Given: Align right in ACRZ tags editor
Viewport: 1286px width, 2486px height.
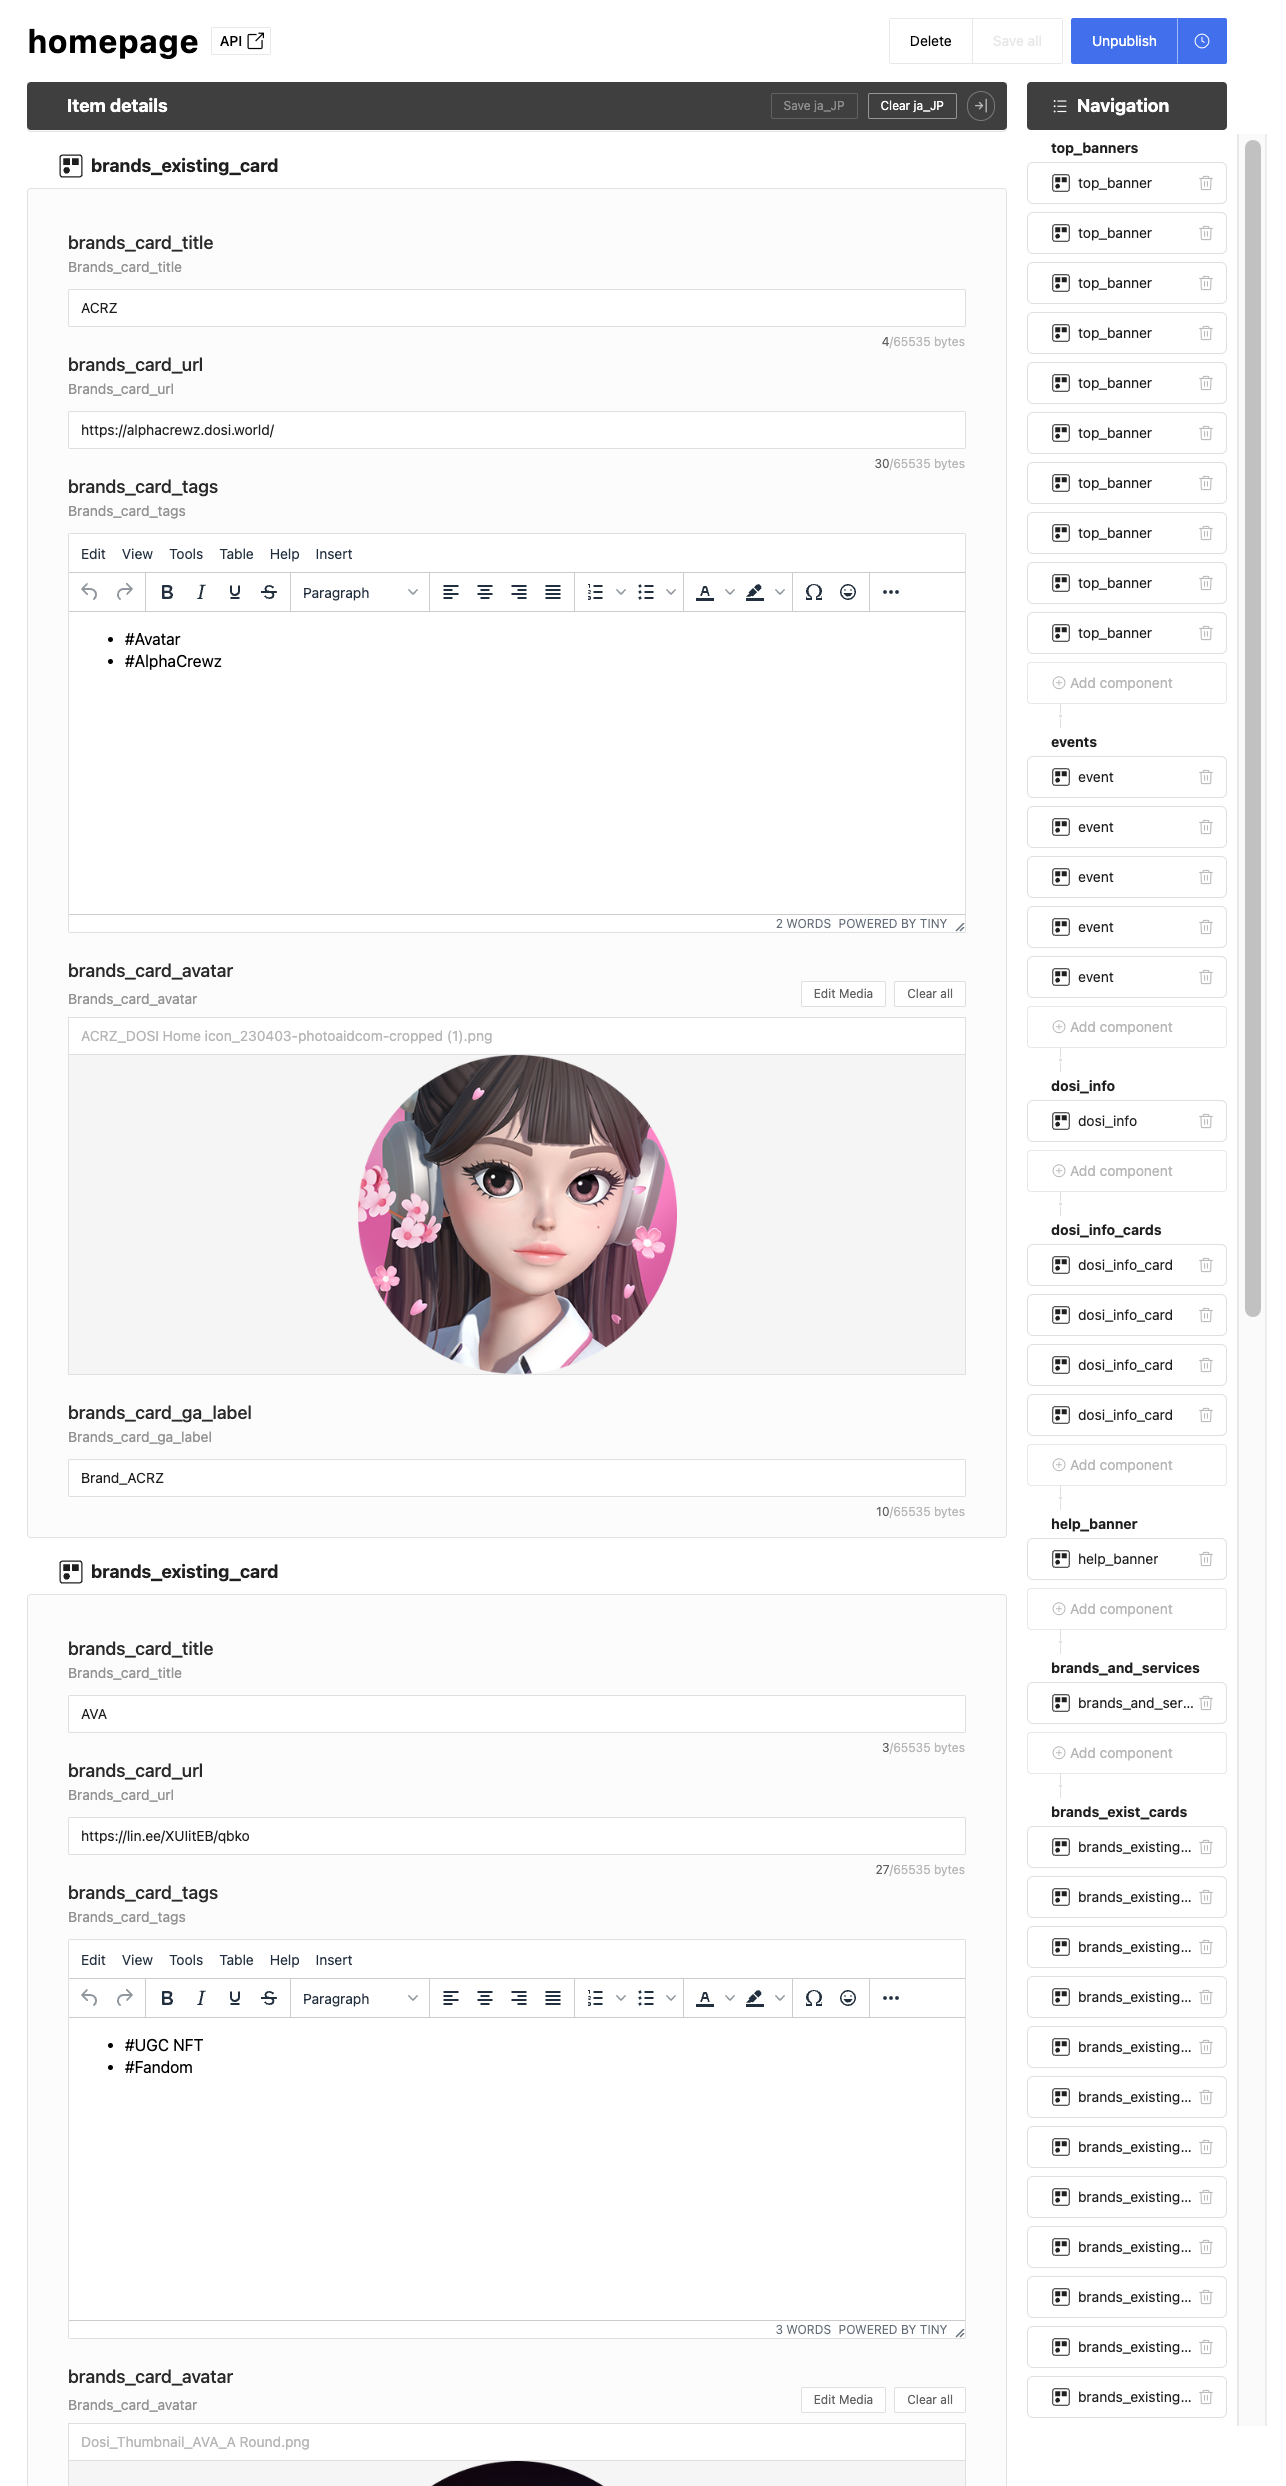Looking at the screenshot, I should pyautogui.click(x=519, y=592).
